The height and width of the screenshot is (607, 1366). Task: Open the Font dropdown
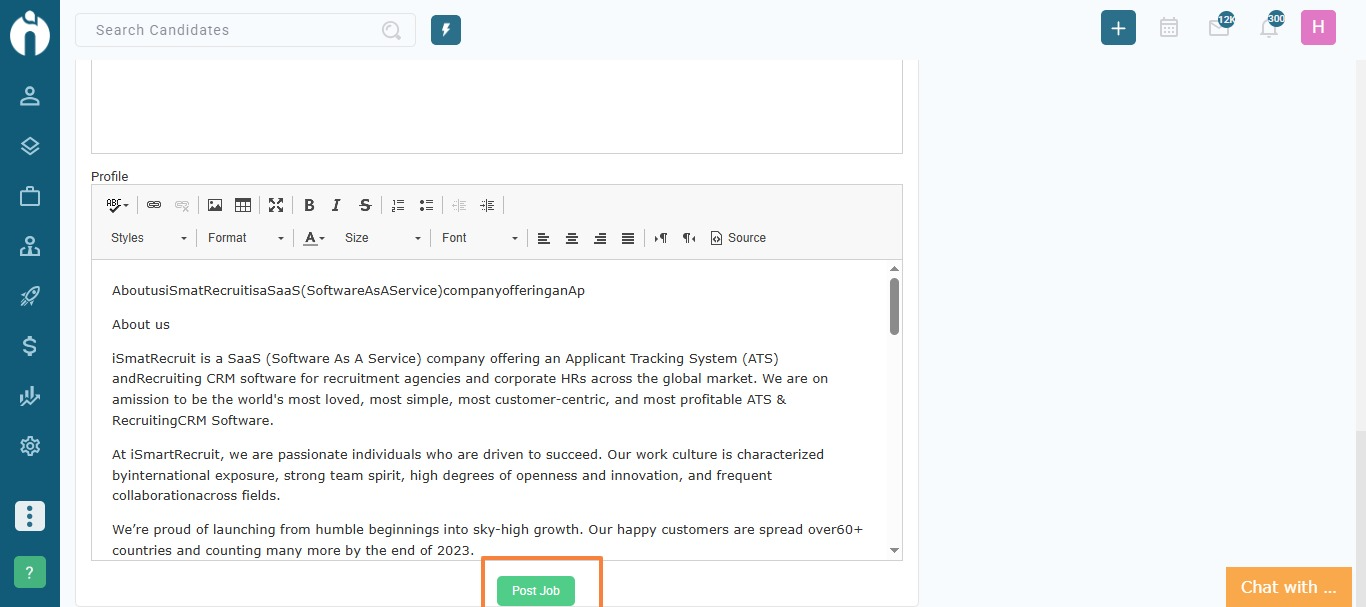pyautogui.click(x=480, y=238)
